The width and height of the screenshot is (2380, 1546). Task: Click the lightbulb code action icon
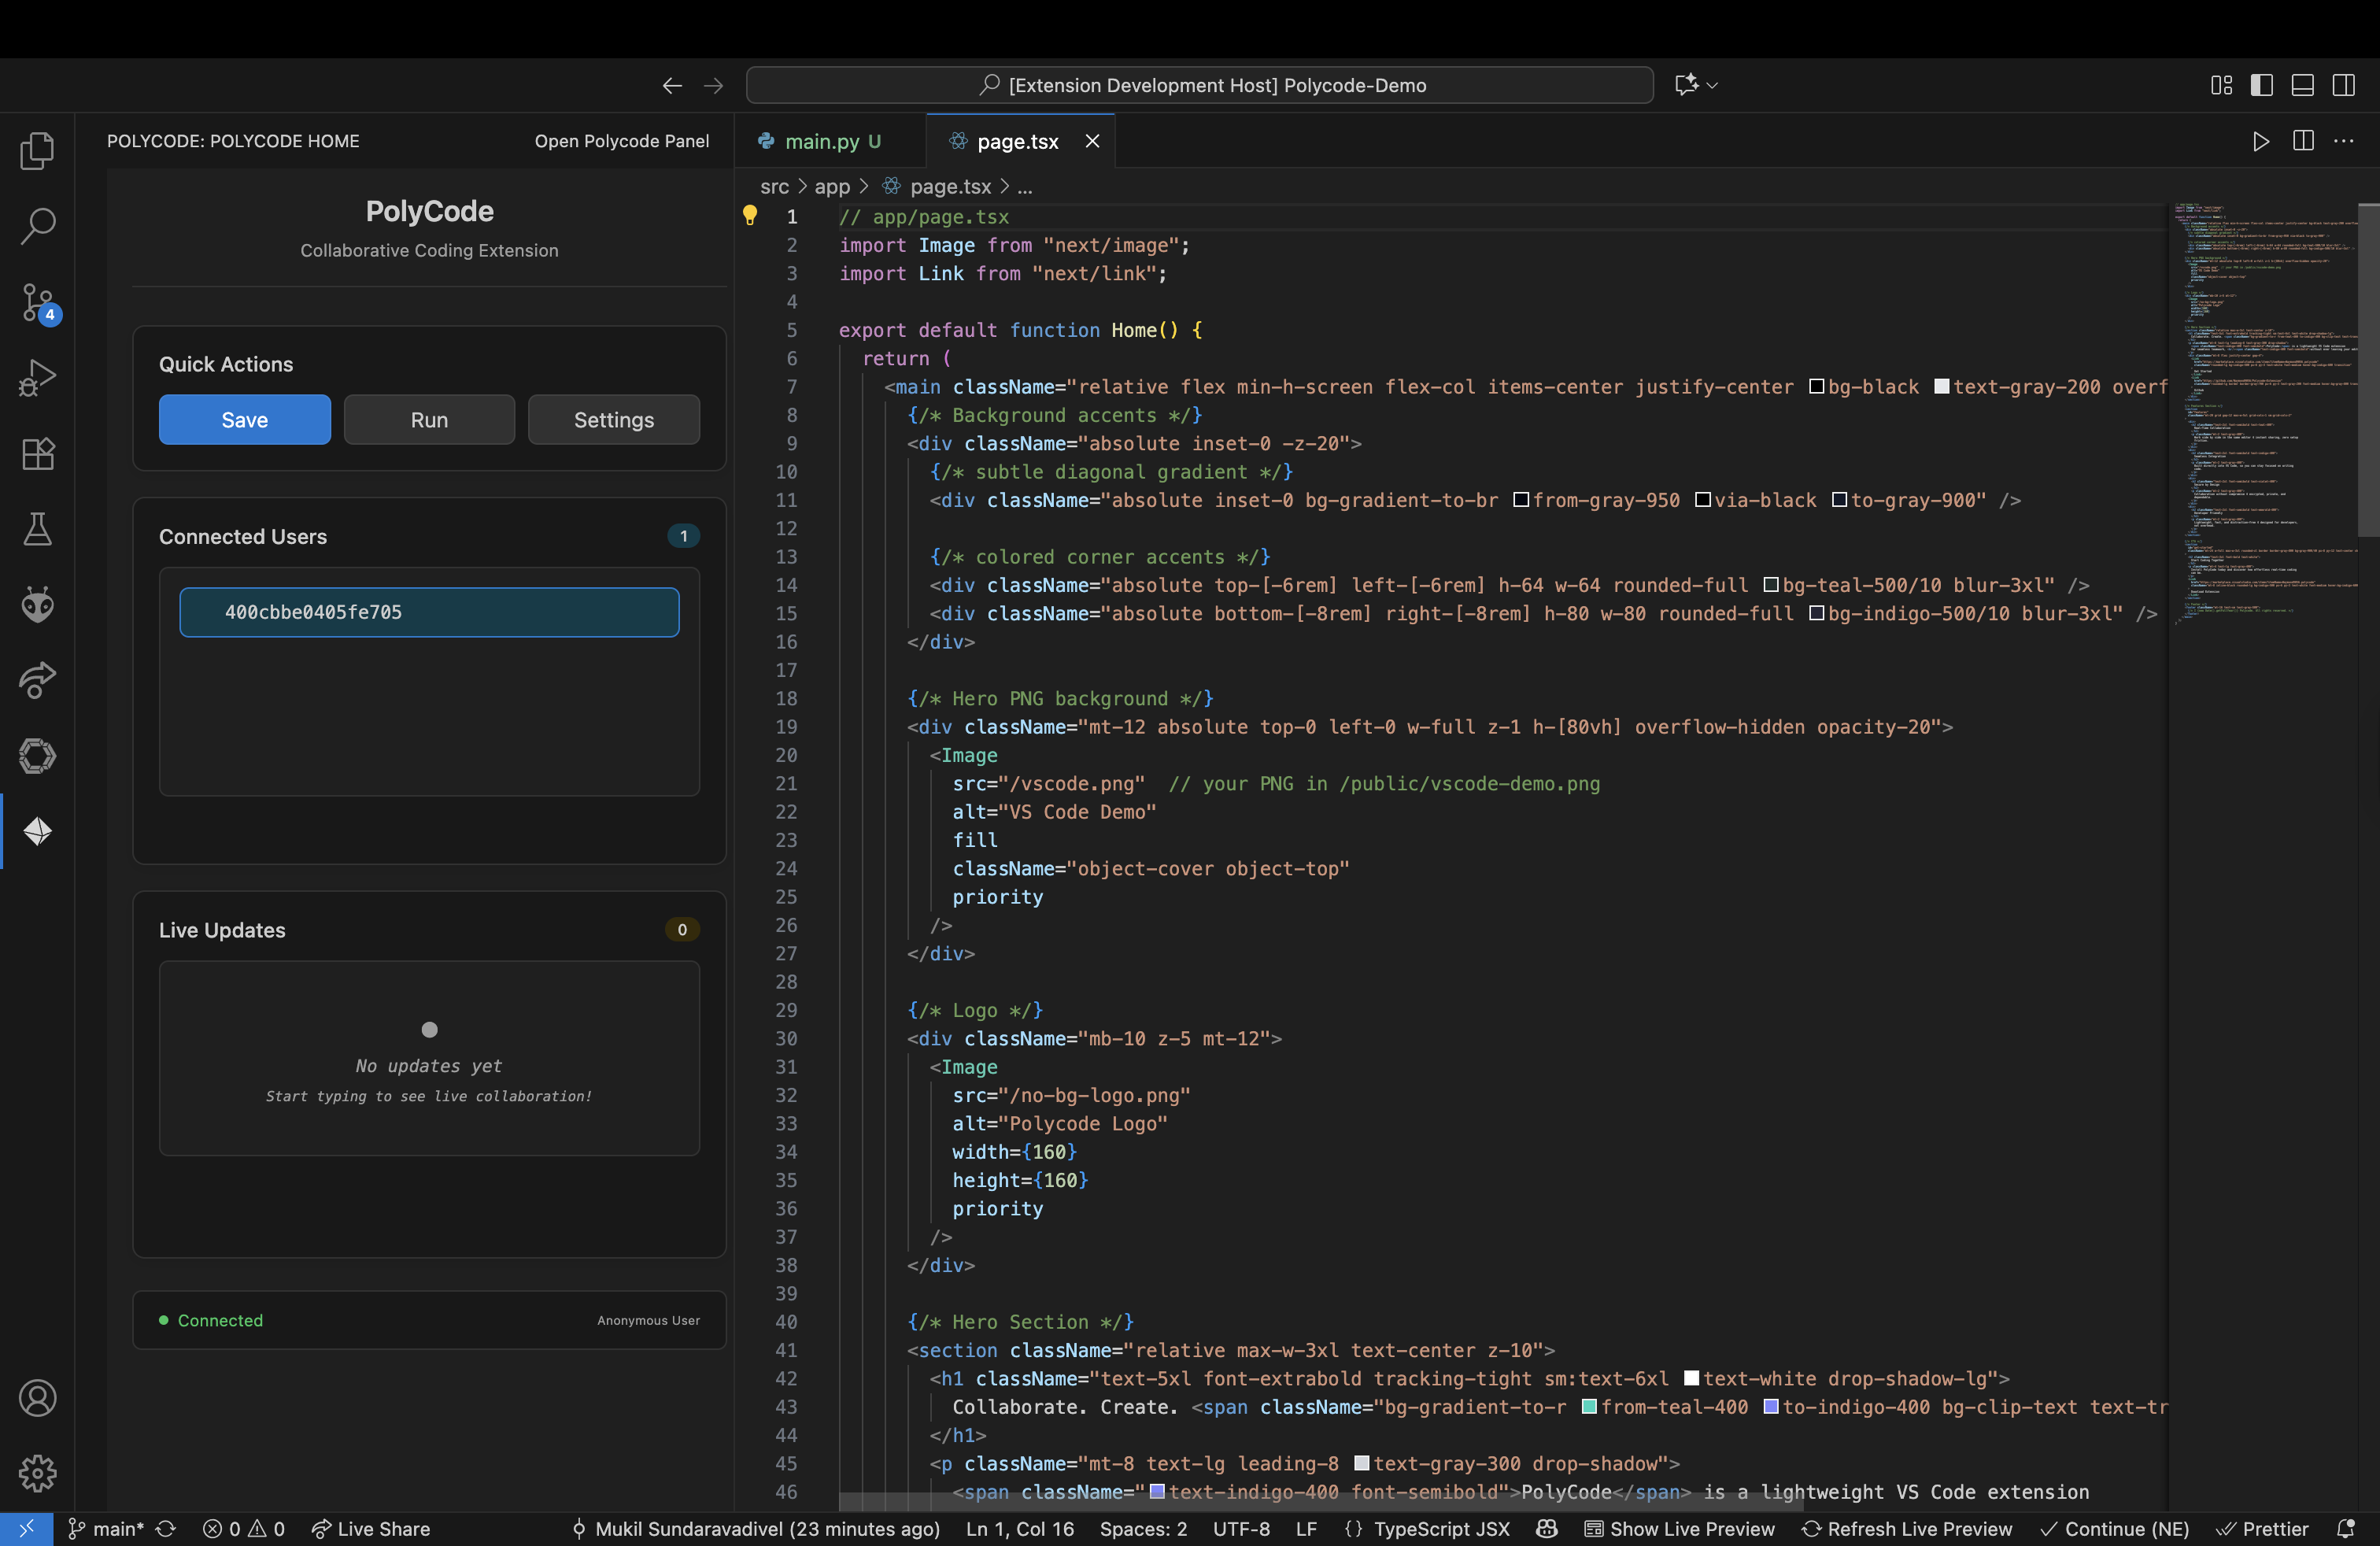coord(749,215)
